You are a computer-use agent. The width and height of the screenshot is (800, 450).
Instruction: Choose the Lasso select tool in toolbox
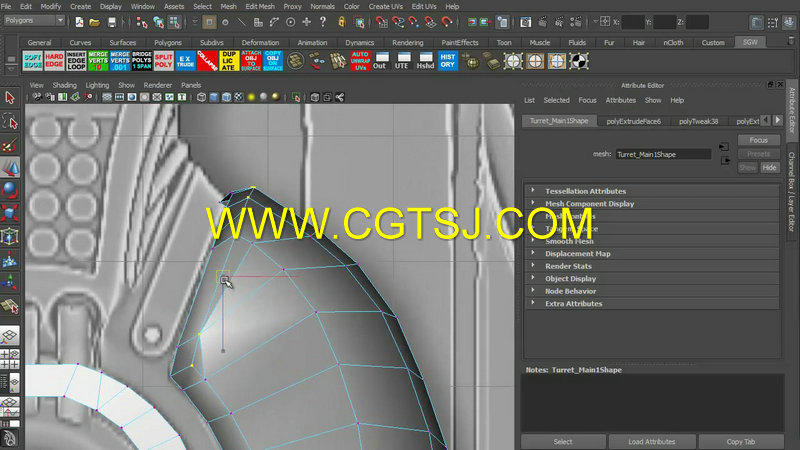click(x=10, y=121)
